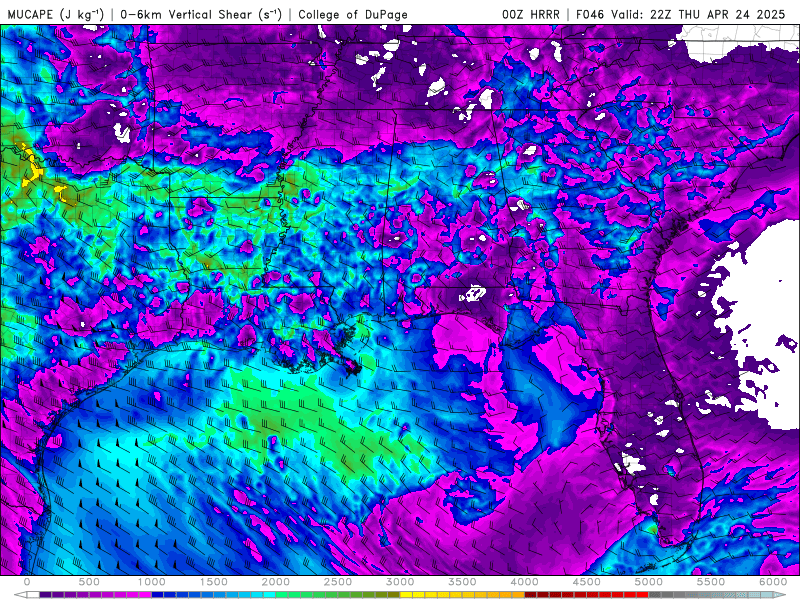Click the 5500 label on the color scale

[711, 582]
